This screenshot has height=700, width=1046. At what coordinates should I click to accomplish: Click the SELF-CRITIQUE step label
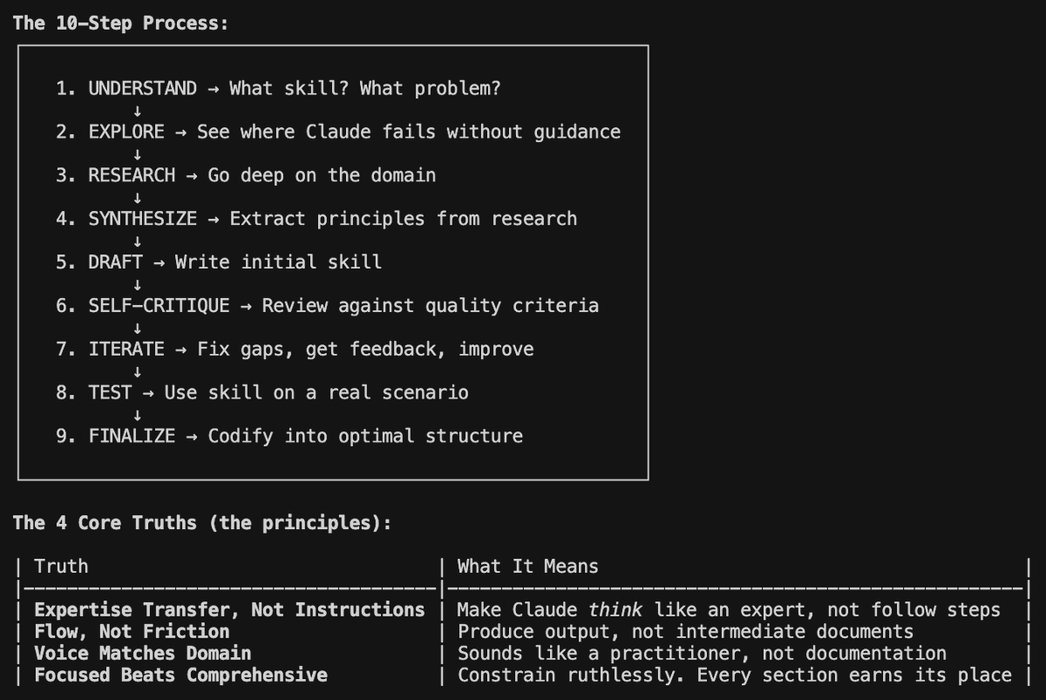(159, 306)
